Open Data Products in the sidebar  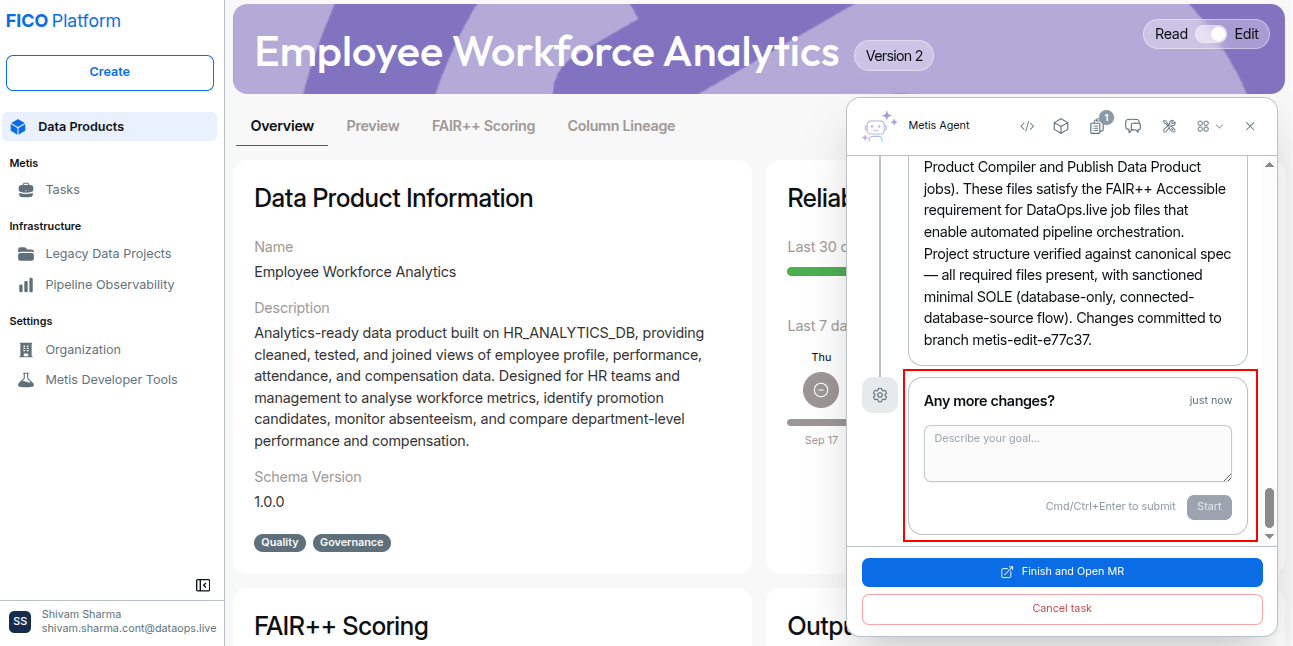point(109,127)
